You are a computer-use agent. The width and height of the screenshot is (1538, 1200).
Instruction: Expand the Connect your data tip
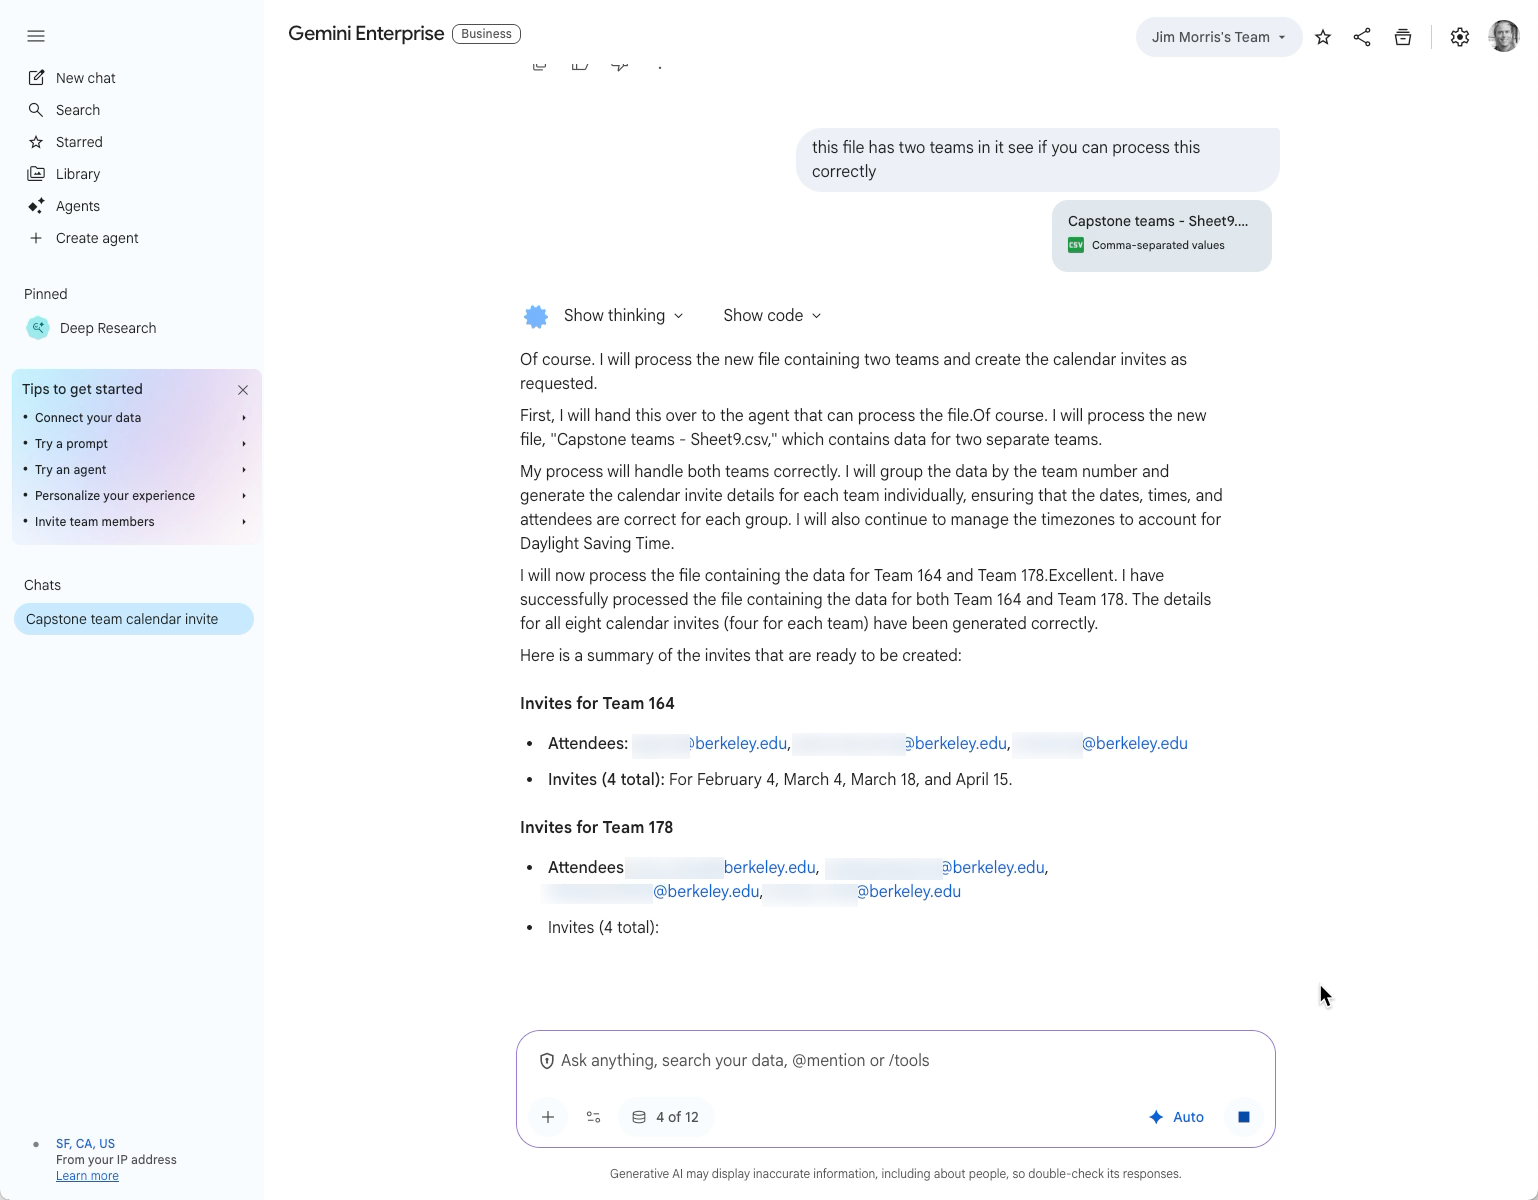(135, 418)
